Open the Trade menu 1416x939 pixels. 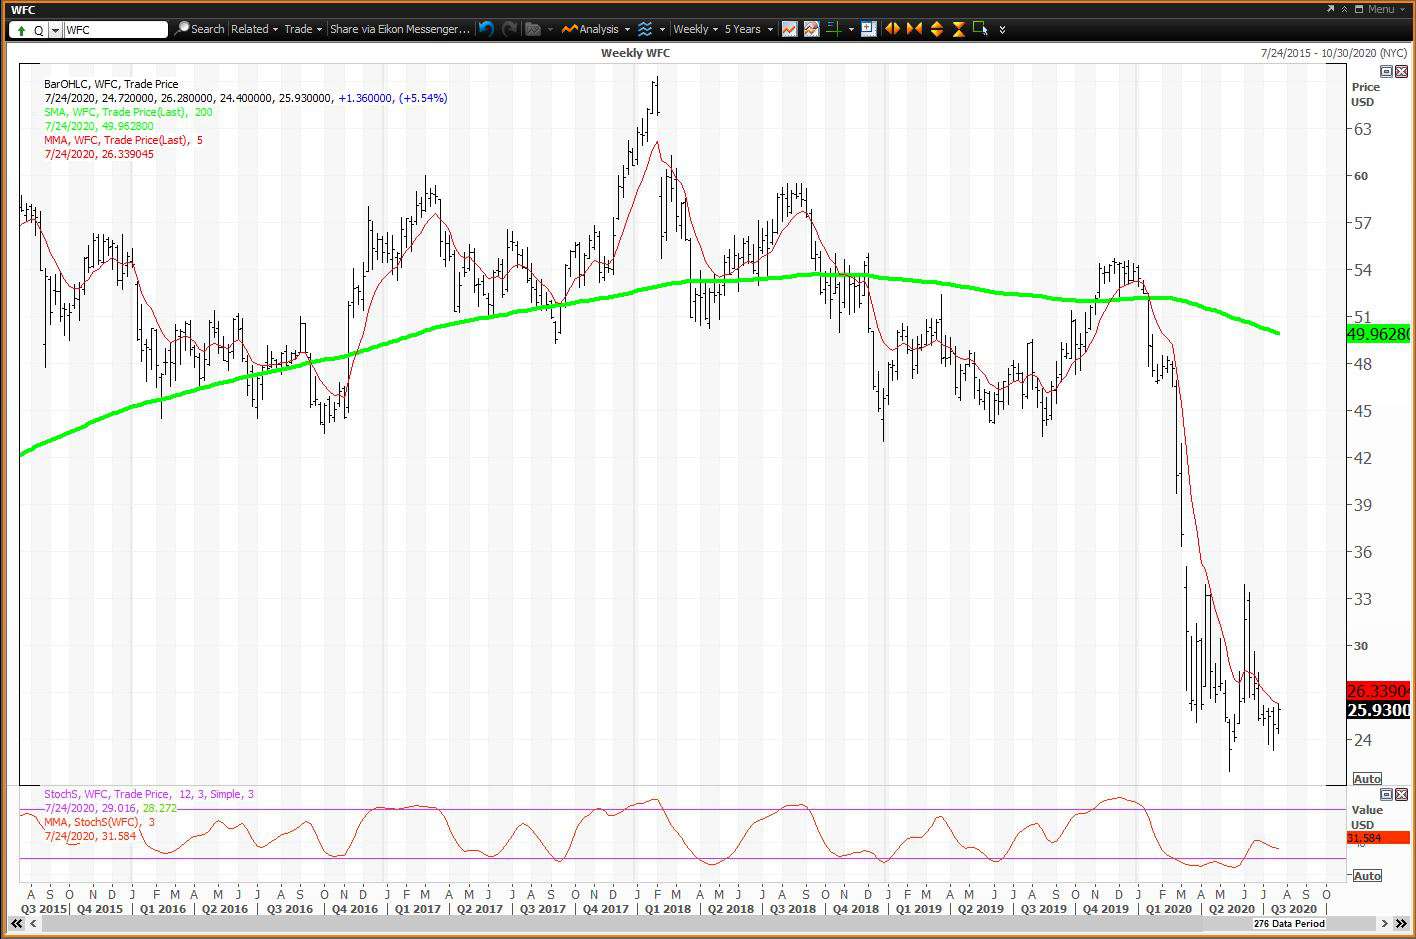point(303,29)
